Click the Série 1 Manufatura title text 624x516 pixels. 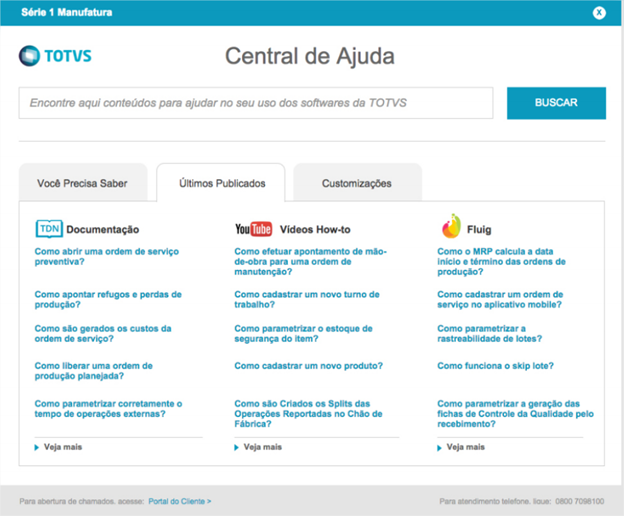[67, 12]
